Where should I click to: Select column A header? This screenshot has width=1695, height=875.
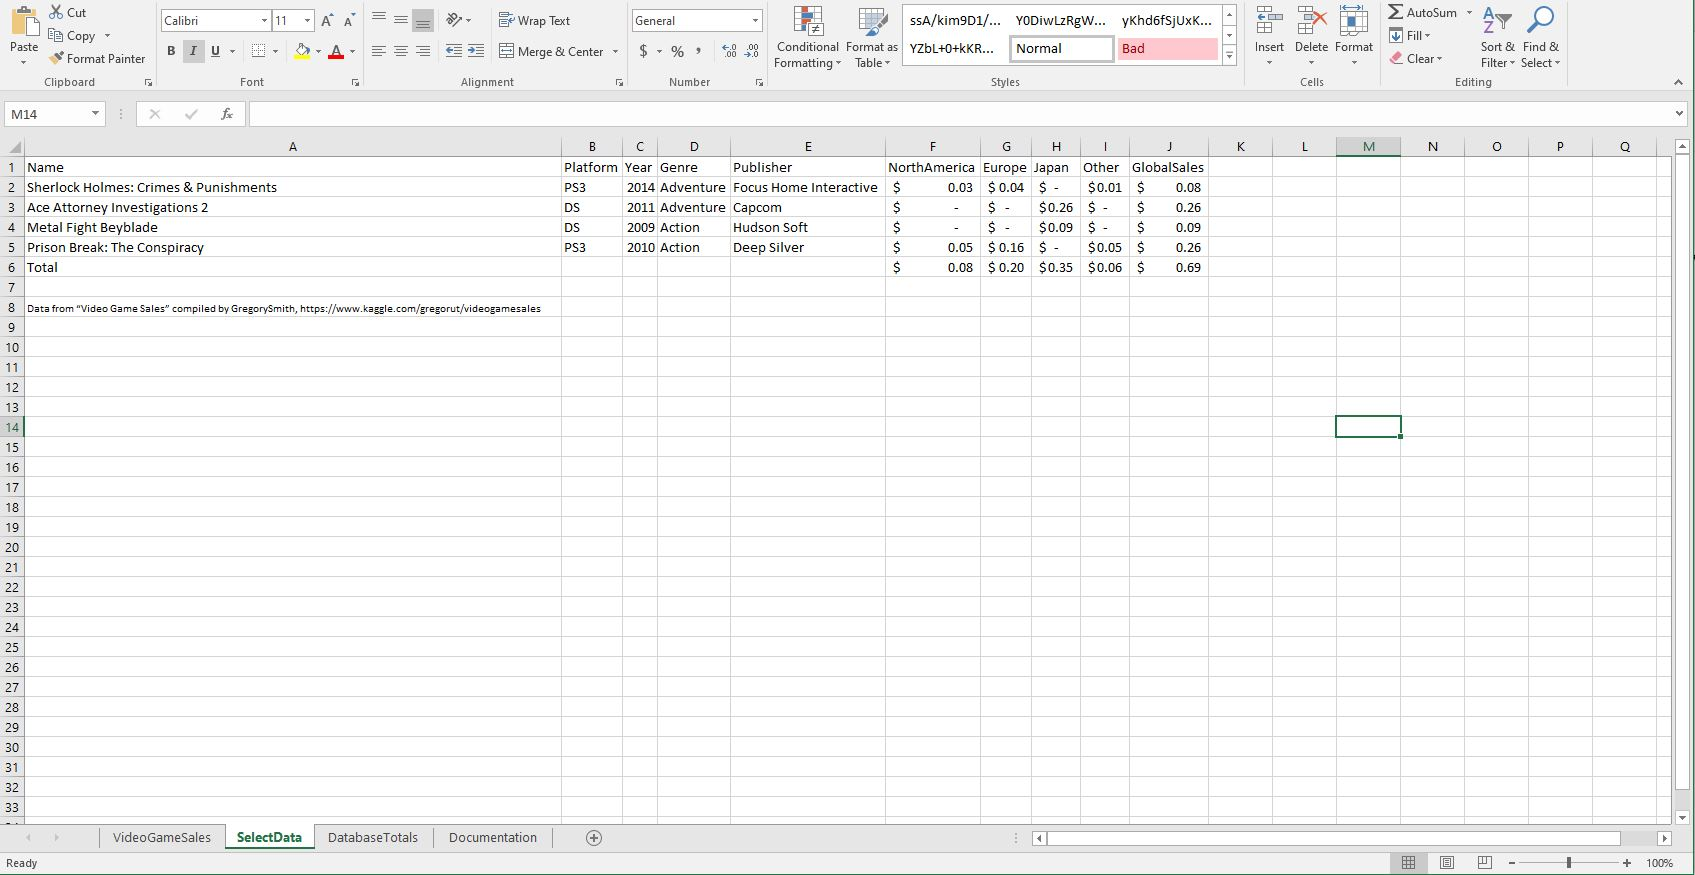[x=293, y=147]
